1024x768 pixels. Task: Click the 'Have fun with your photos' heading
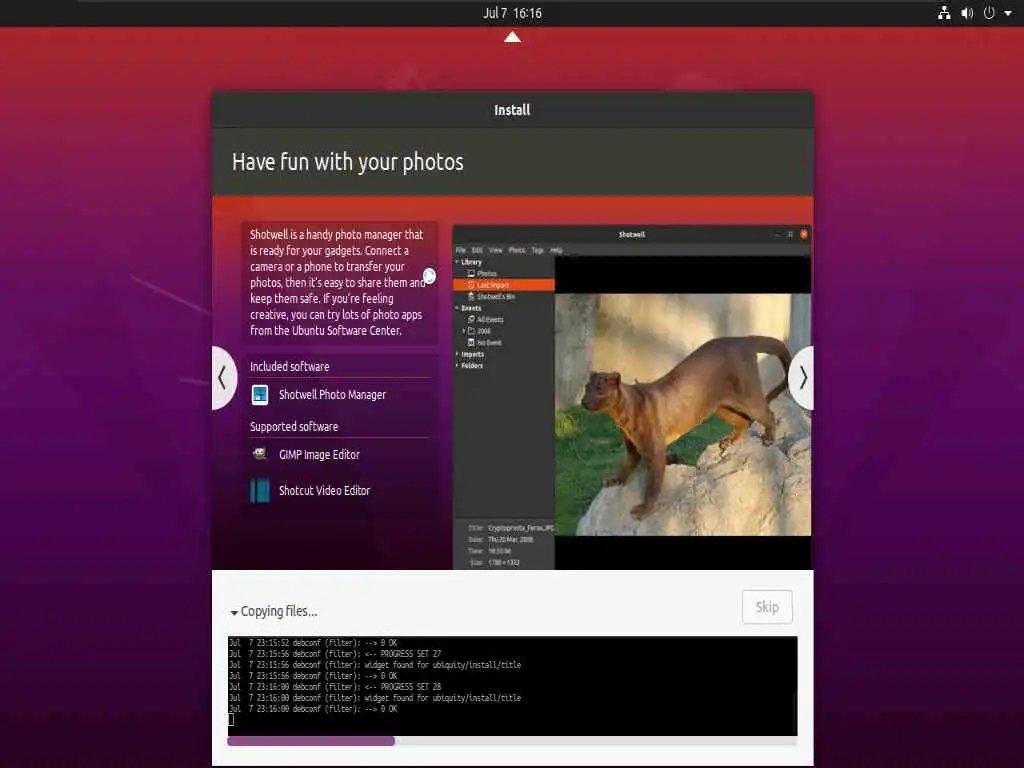pos(347,162)
